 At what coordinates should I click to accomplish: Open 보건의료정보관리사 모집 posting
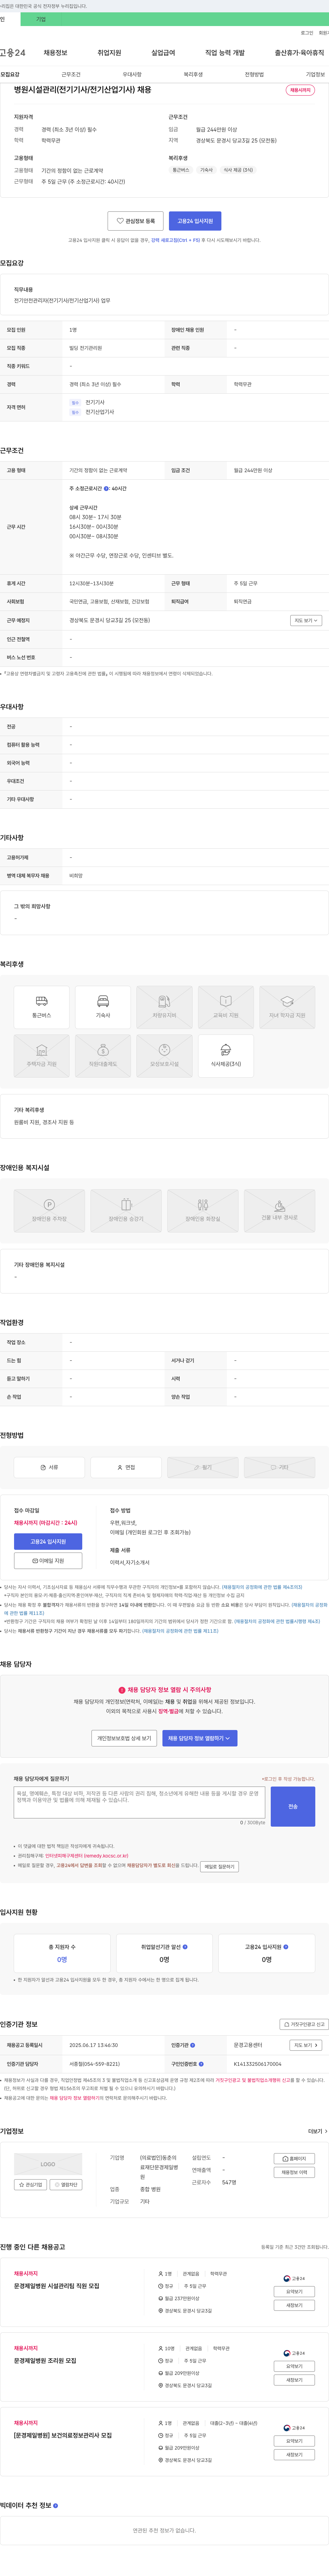pyautogui.click(x=63, y=2435)
